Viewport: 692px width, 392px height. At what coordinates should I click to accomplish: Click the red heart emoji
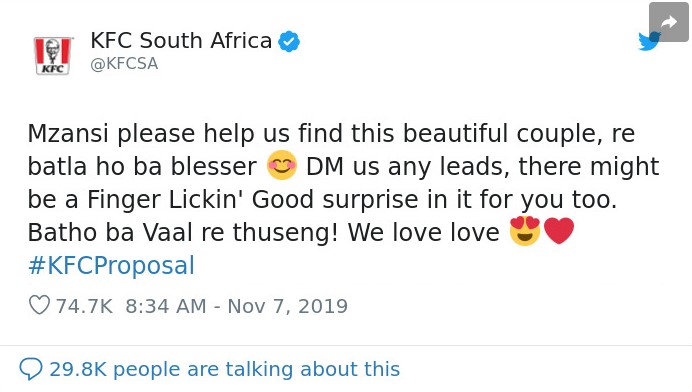pyautogui.click(x=559, y=230)
